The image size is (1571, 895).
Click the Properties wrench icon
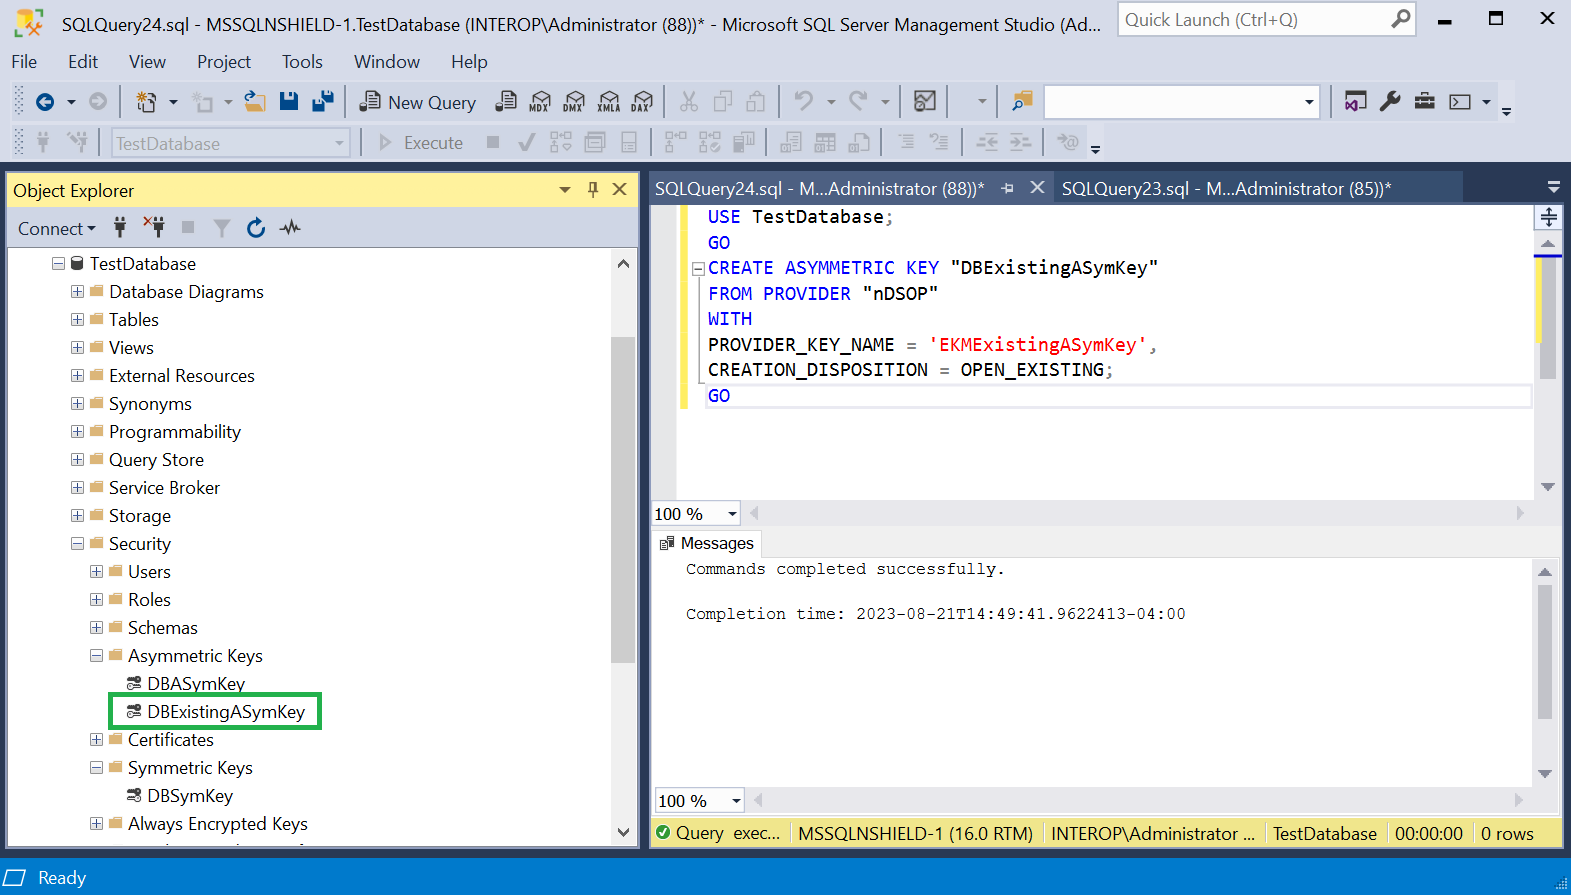click(x=1390, y=101)
